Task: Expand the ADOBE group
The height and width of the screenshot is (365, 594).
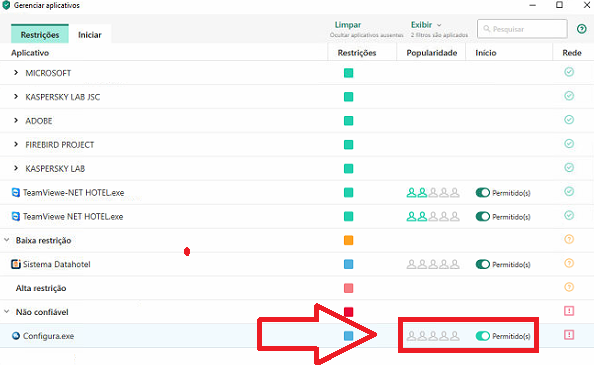Action: point(16,120)
